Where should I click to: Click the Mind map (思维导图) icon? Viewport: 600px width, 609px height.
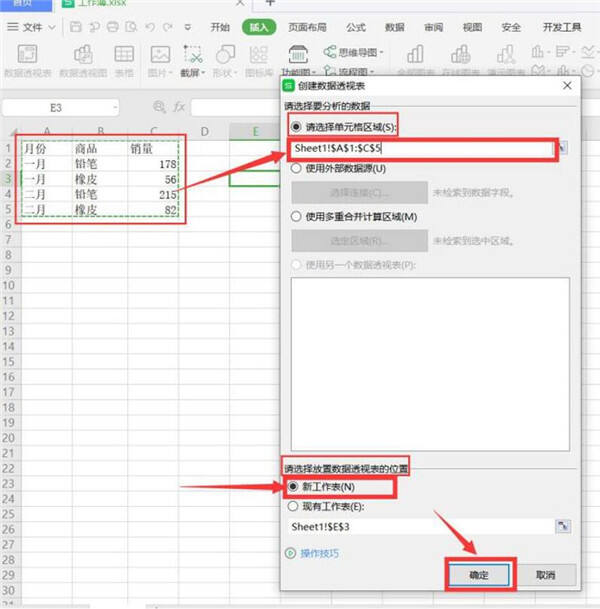[330, 52]
